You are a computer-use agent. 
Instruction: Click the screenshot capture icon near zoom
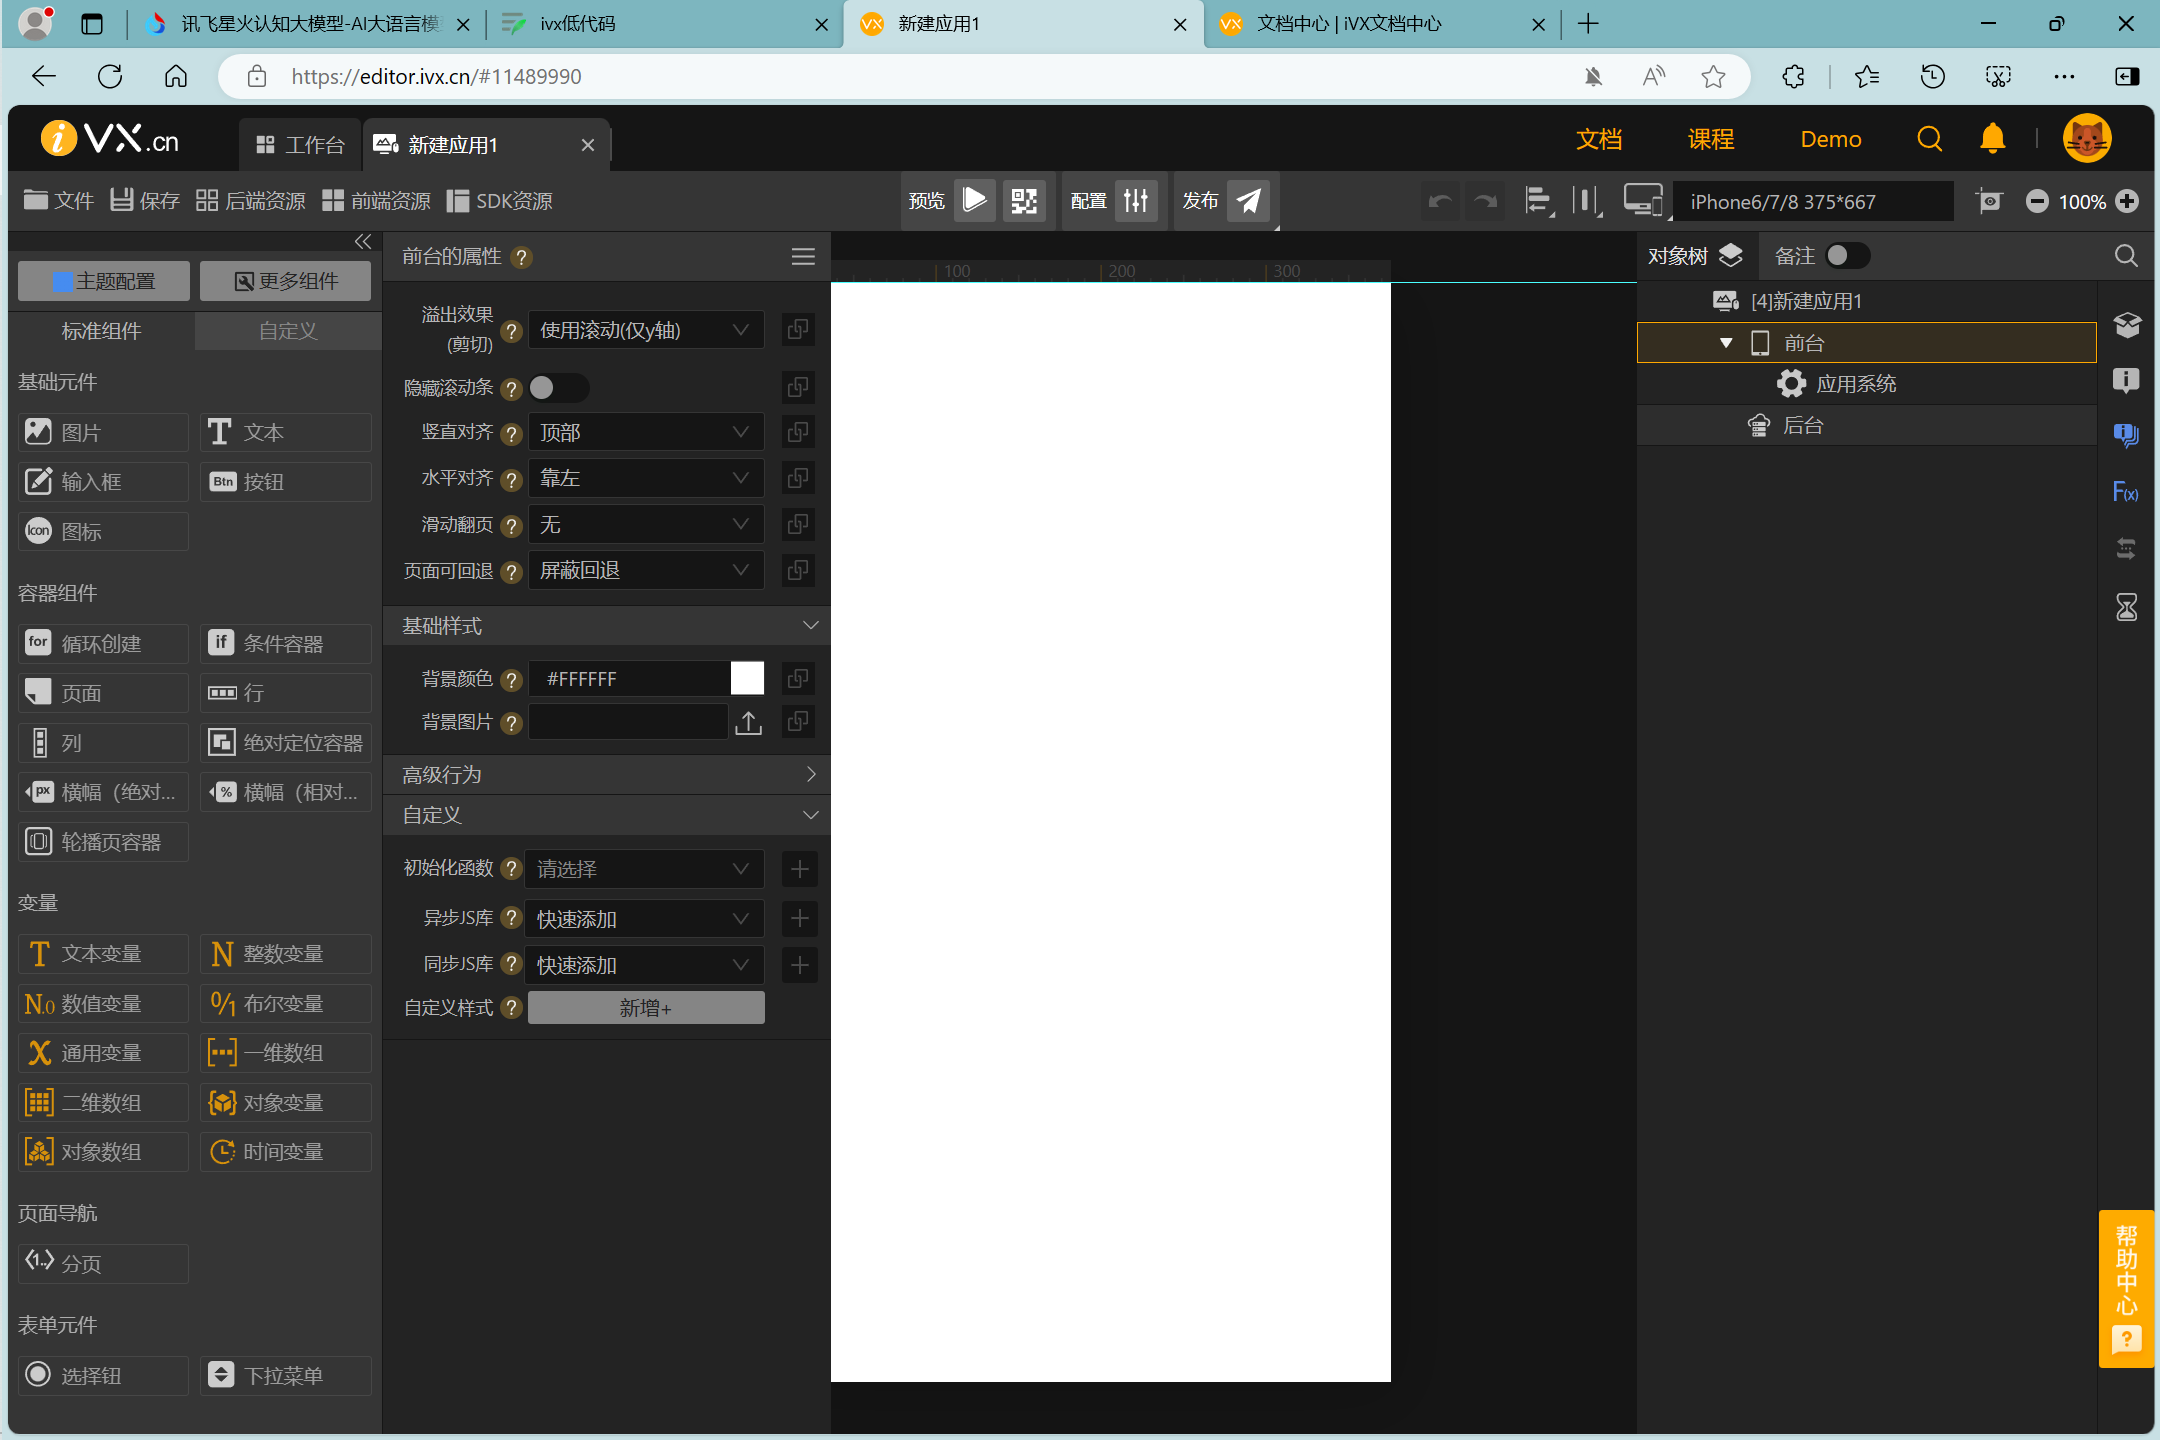point(1990,201)
